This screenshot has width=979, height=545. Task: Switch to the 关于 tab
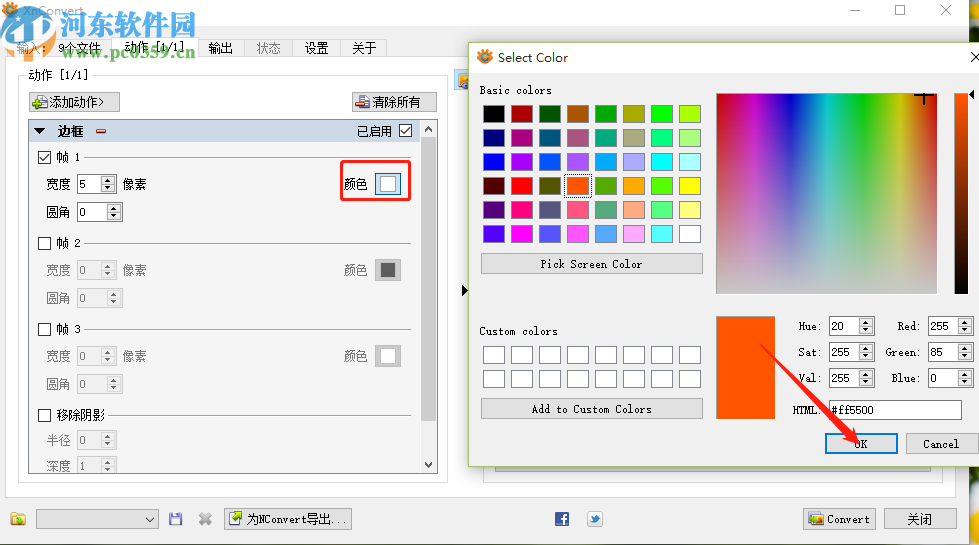364,48
